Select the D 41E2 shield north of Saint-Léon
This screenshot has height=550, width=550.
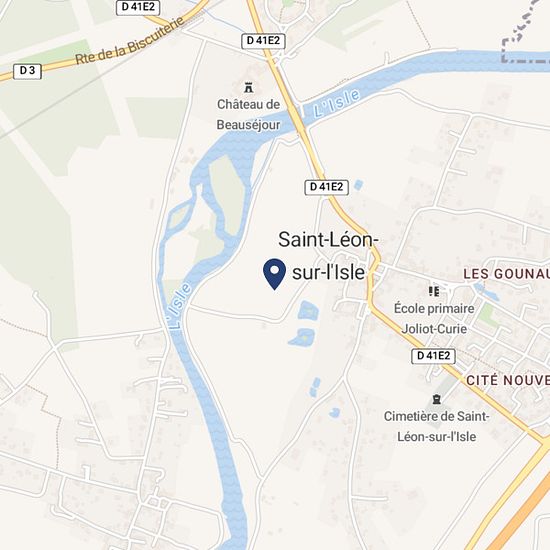[327, 187]
